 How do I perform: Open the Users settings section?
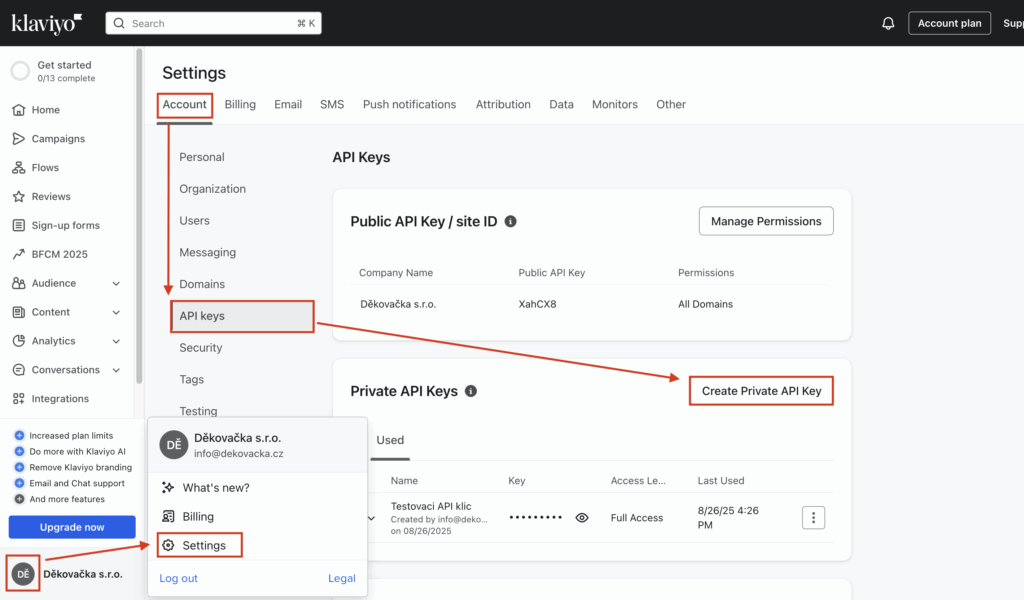click(194, 221)
